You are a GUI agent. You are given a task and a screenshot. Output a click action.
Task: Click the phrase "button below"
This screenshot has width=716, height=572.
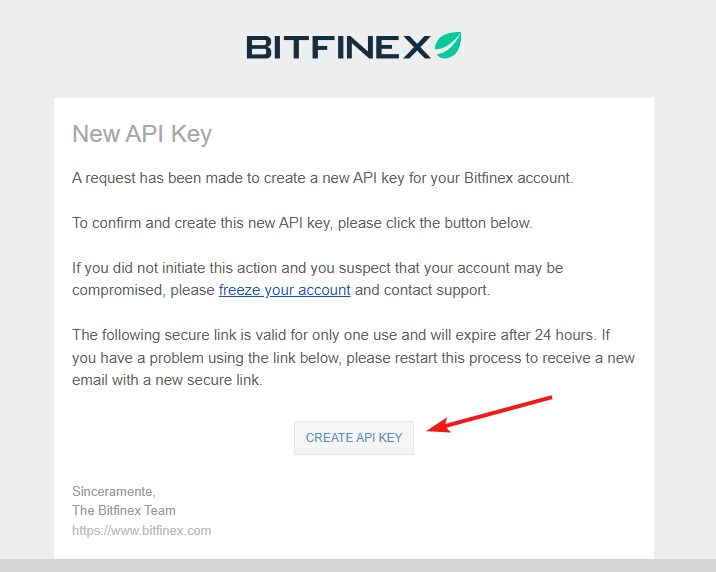tap(487, 223)
